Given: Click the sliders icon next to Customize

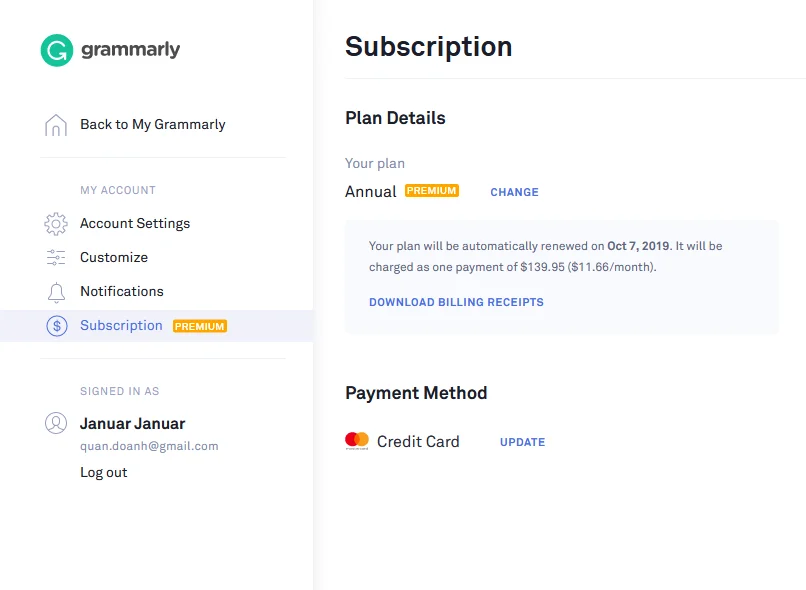Looking at the screenshot, I should coord(56,257).
